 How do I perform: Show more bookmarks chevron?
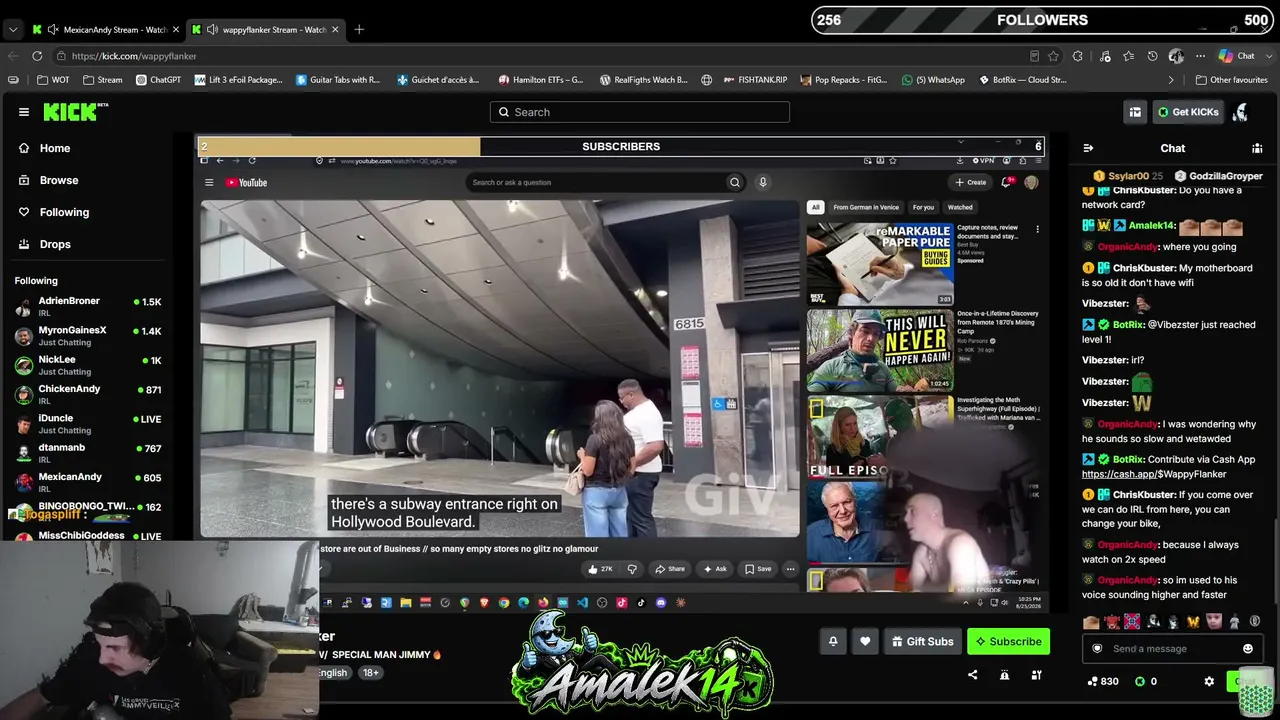[1171, 80]
